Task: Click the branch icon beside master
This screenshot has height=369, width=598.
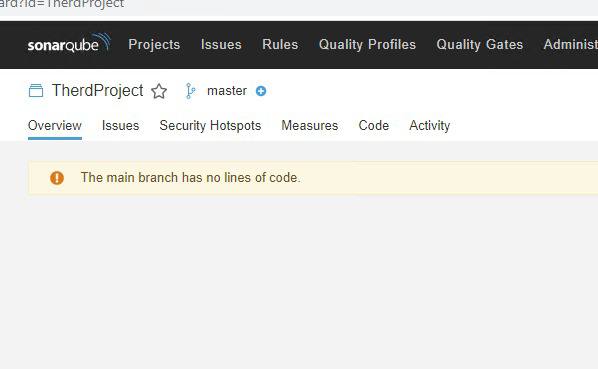Action: 190,91
